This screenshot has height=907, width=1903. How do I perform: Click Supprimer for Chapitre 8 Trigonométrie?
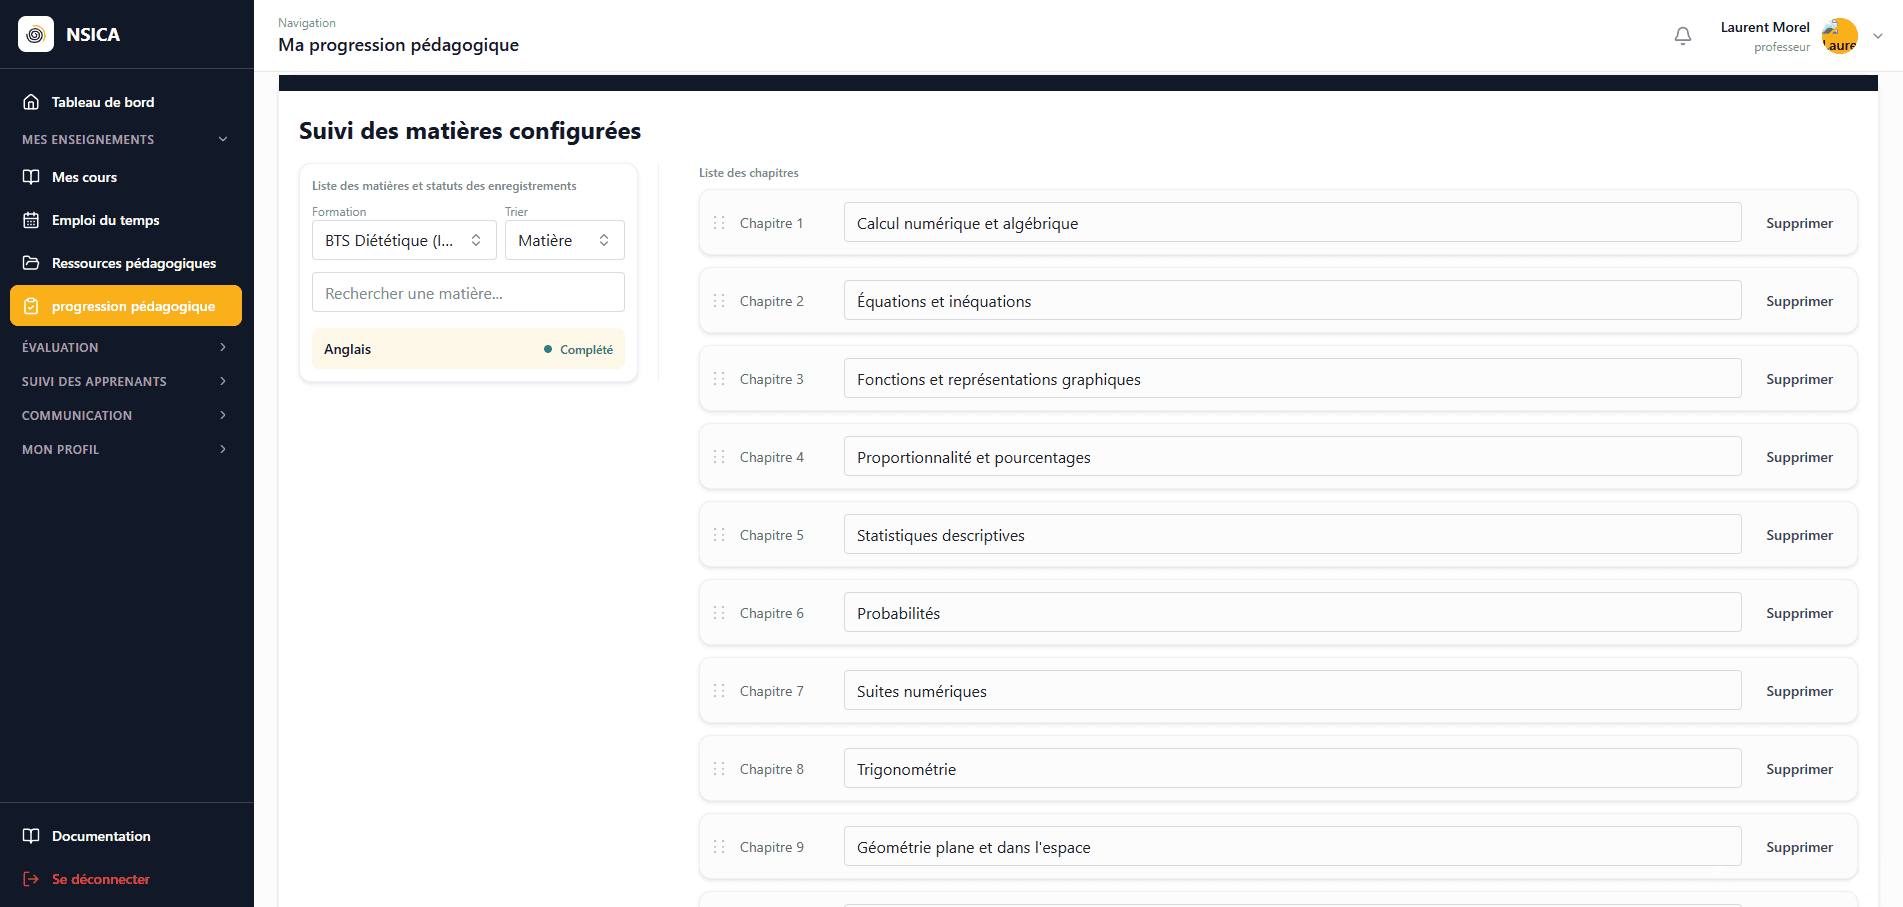1799,769
